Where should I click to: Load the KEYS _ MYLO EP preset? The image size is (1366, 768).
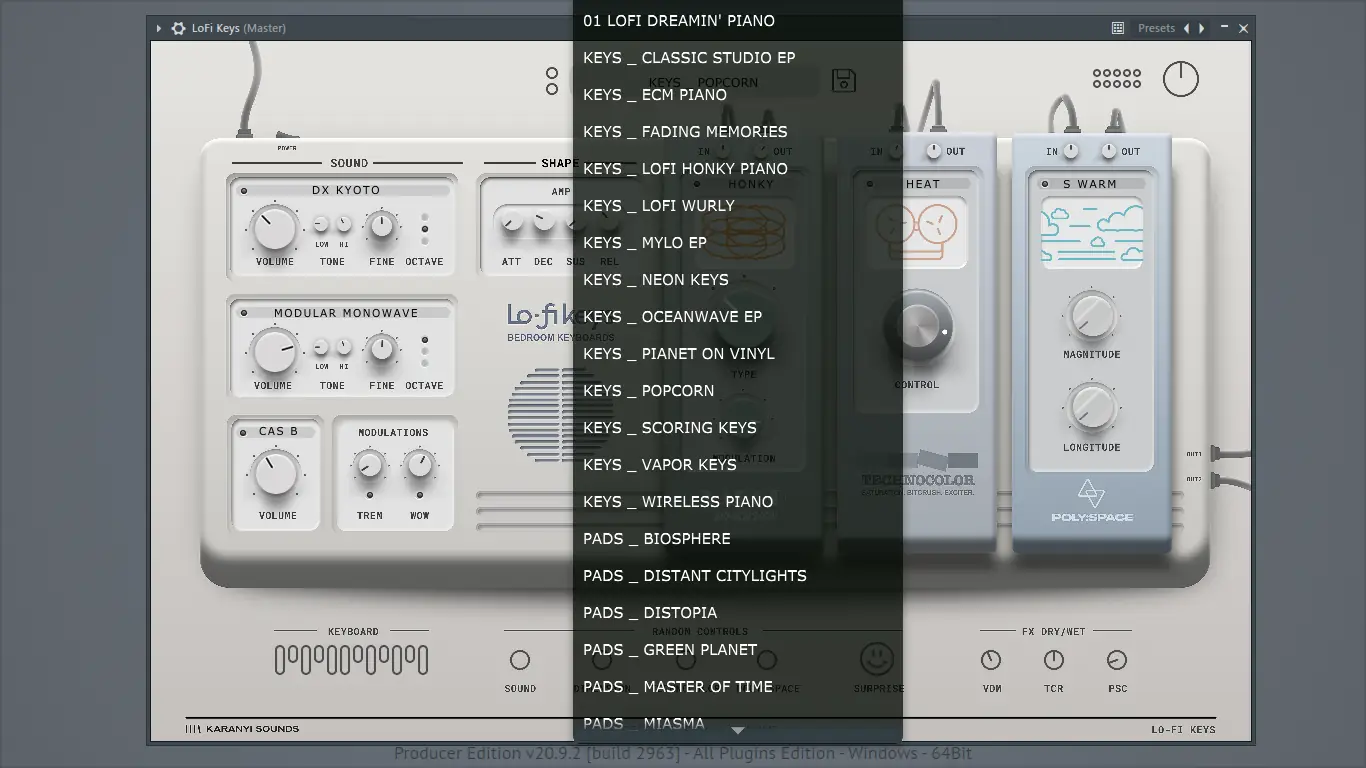[x=738, y=242]
